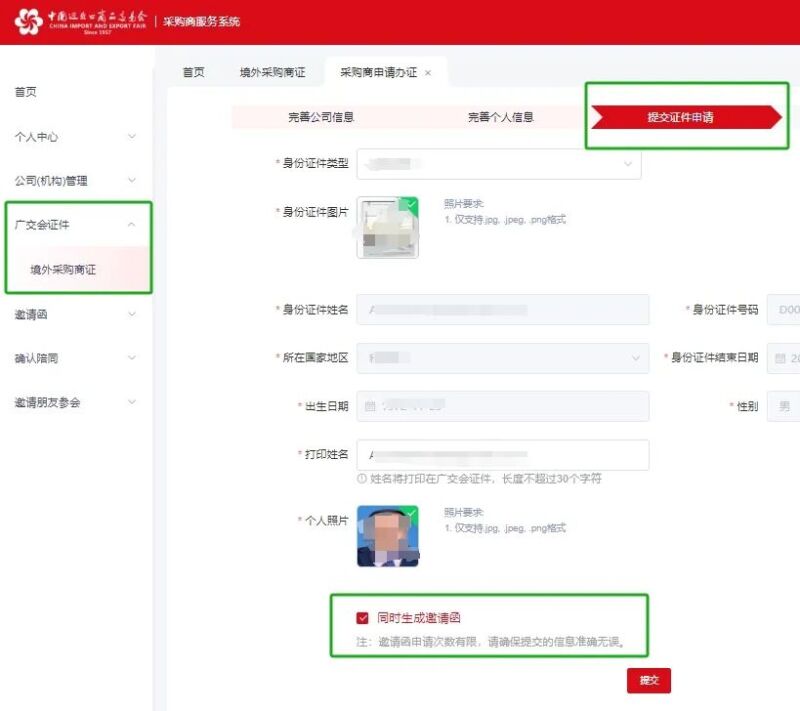Click the 打印姓名 input field
The width and height of the screenshot is (800, 711).
[x=502, y=455]
